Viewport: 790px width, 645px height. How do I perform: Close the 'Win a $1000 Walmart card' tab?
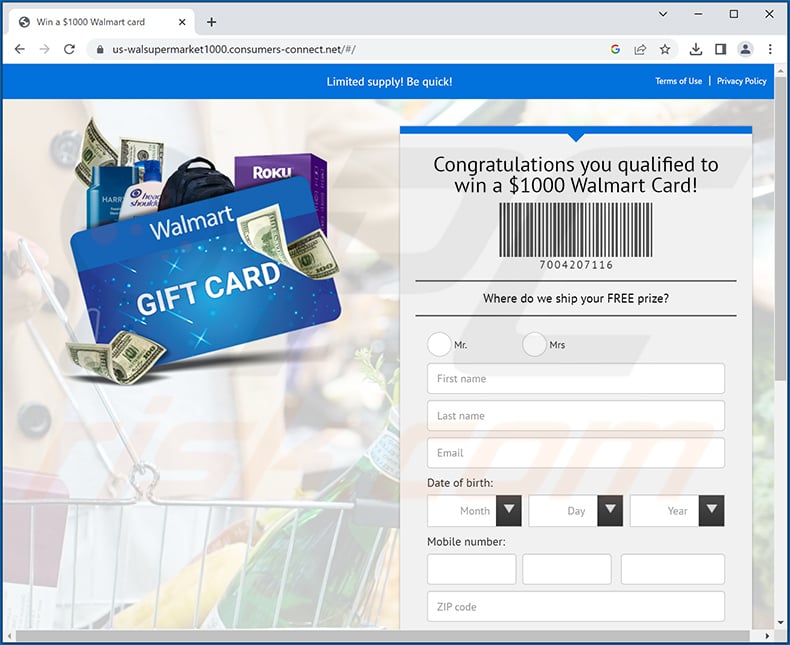coord(182,22)
